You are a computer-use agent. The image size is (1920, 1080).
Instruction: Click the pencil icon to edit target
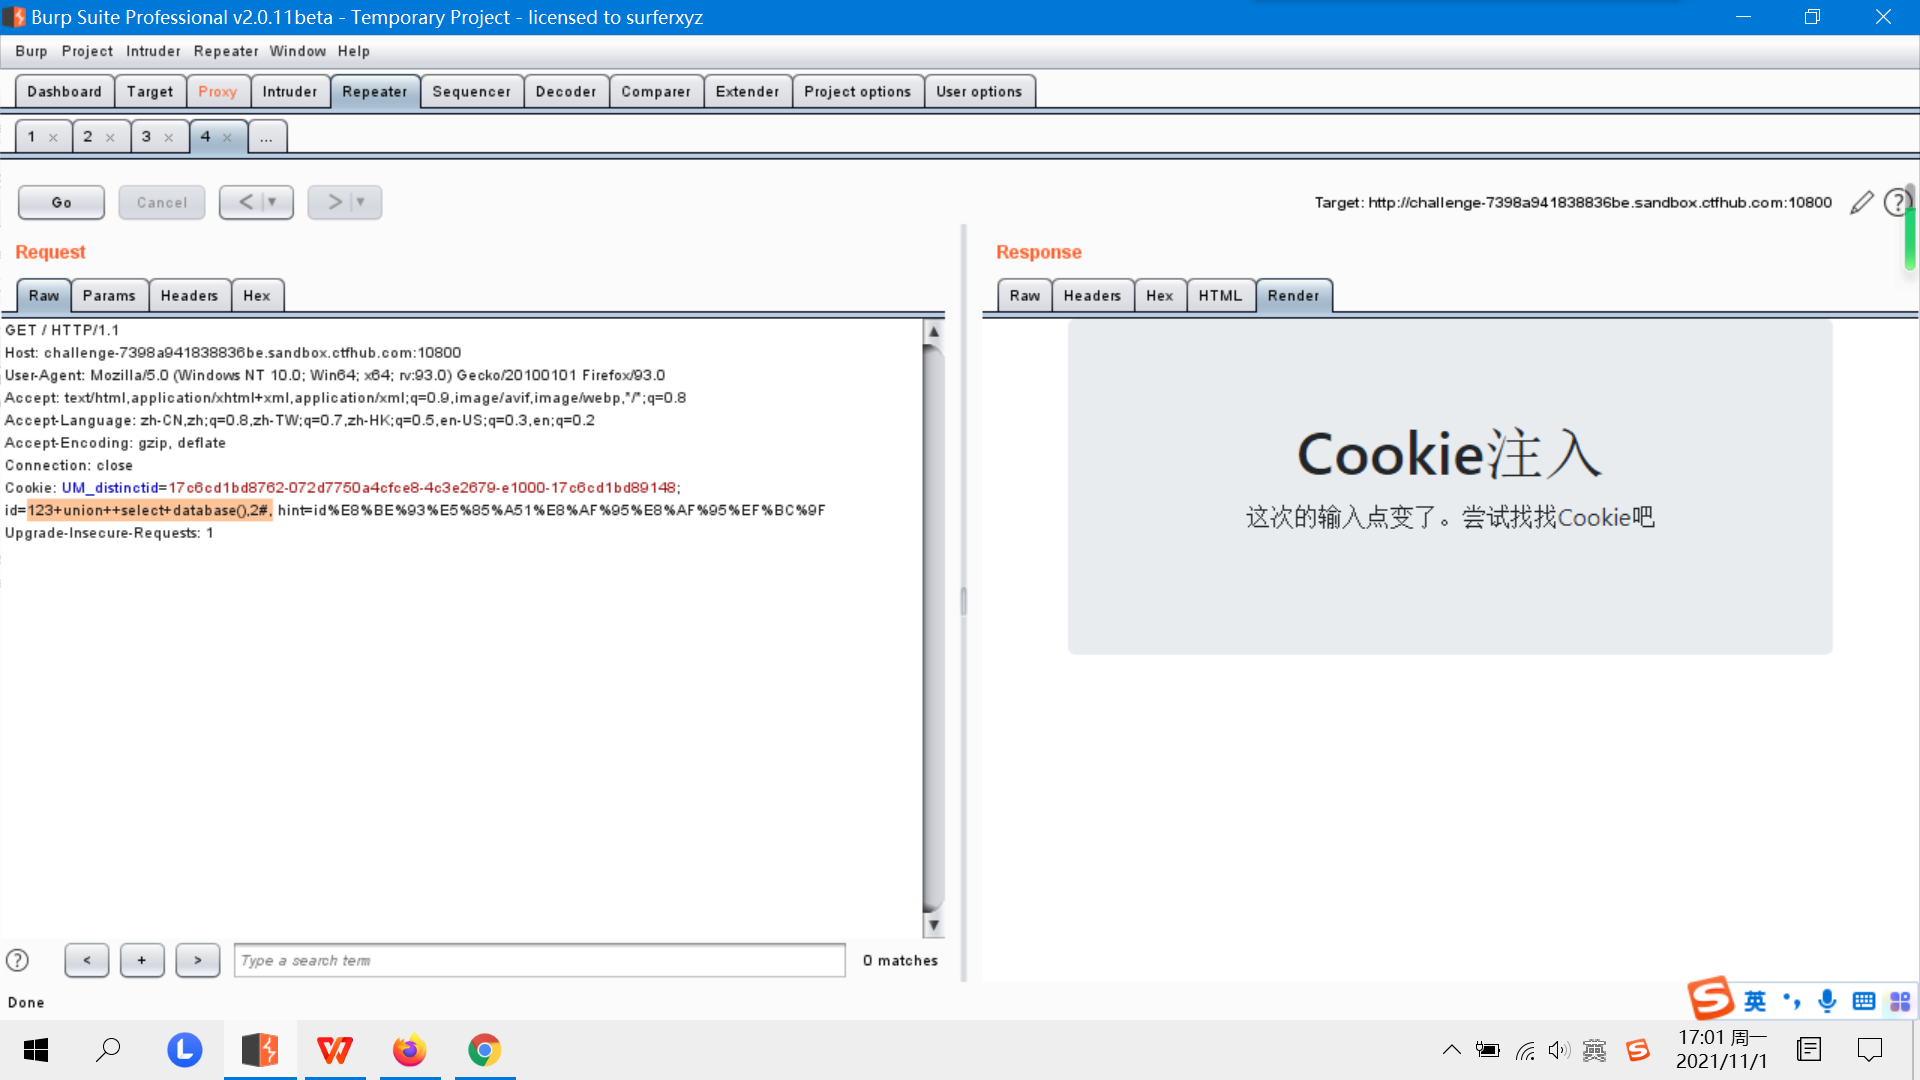point(1861,203)
